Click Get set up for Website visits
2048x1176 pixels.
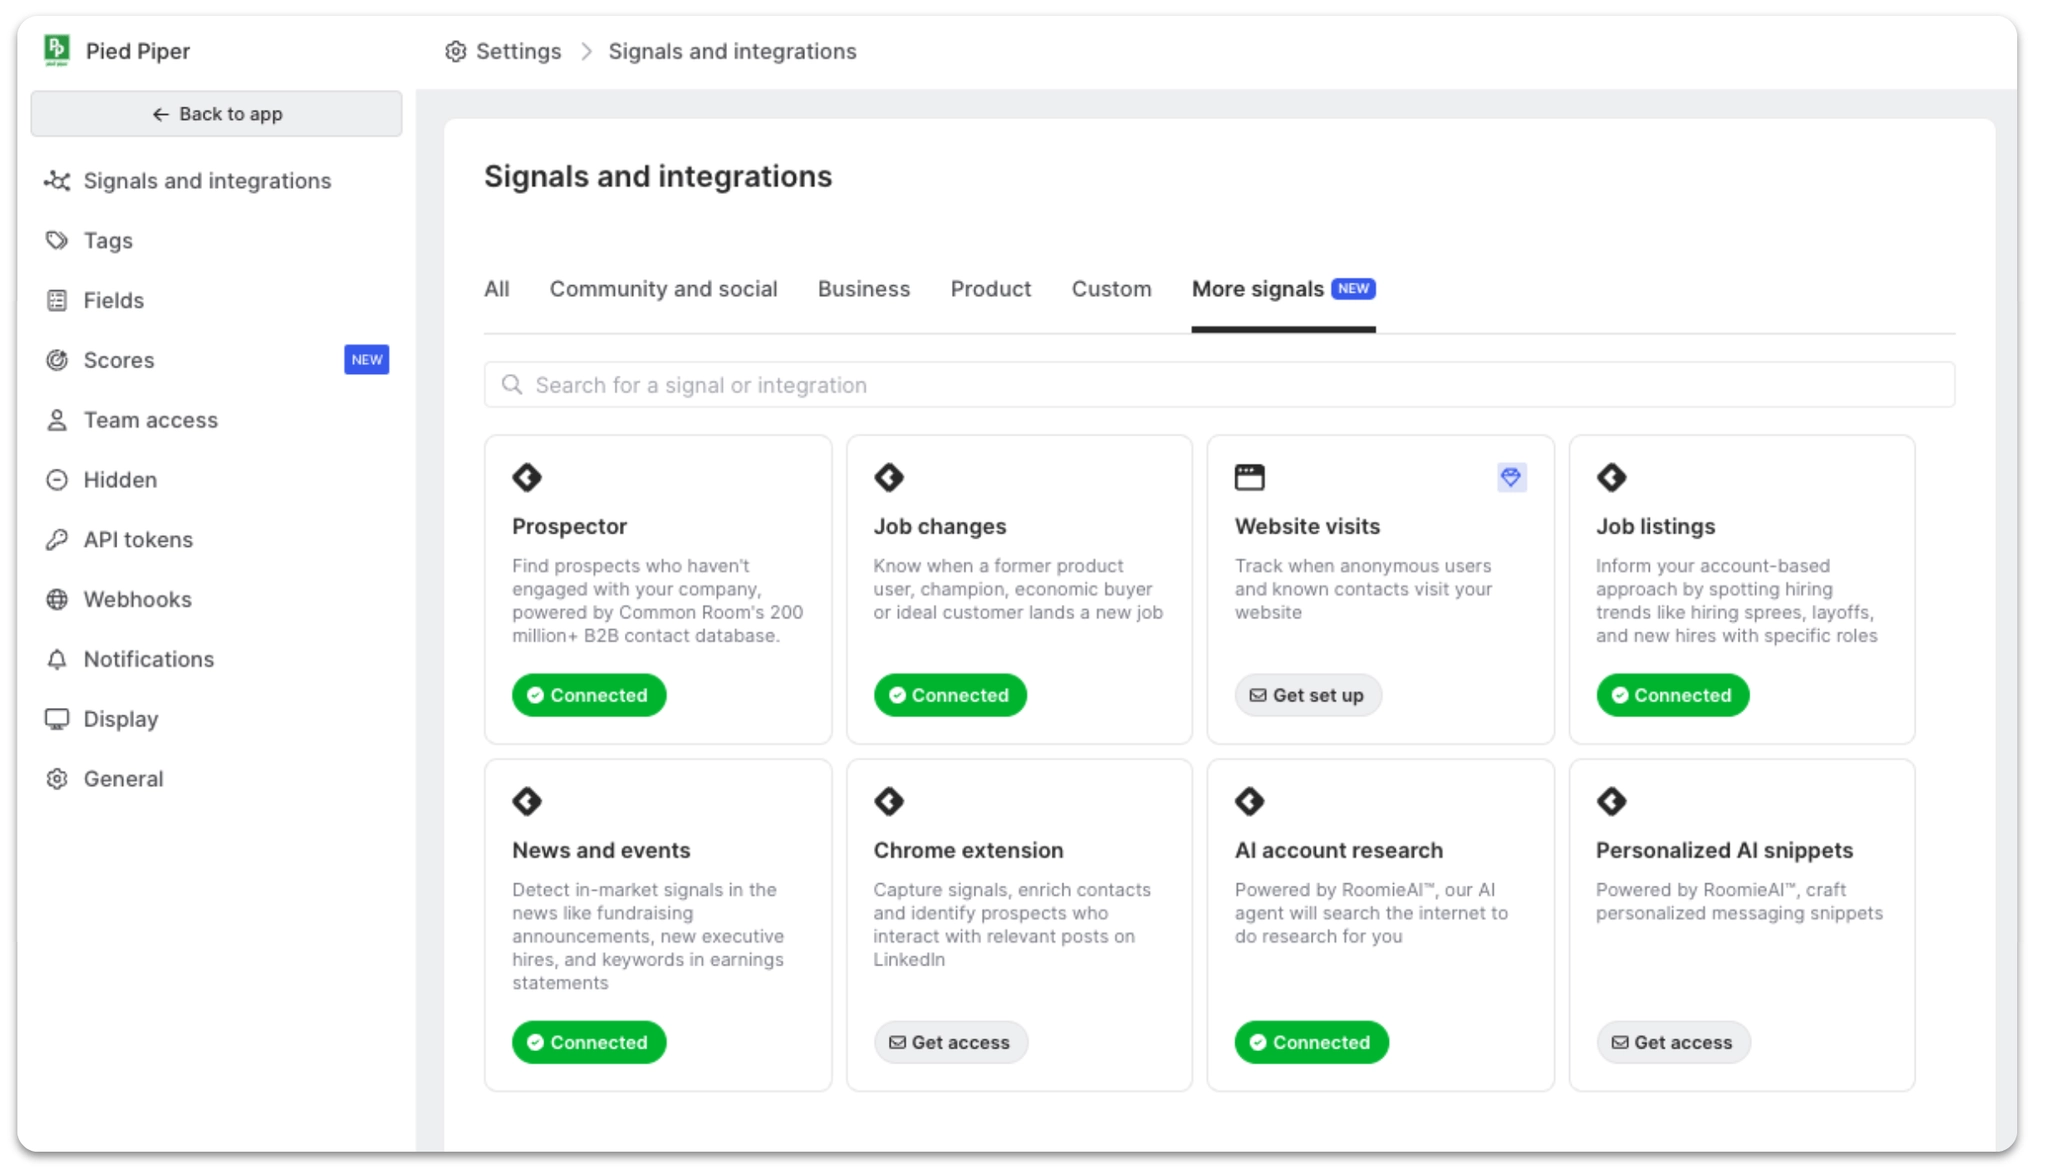1307,695
